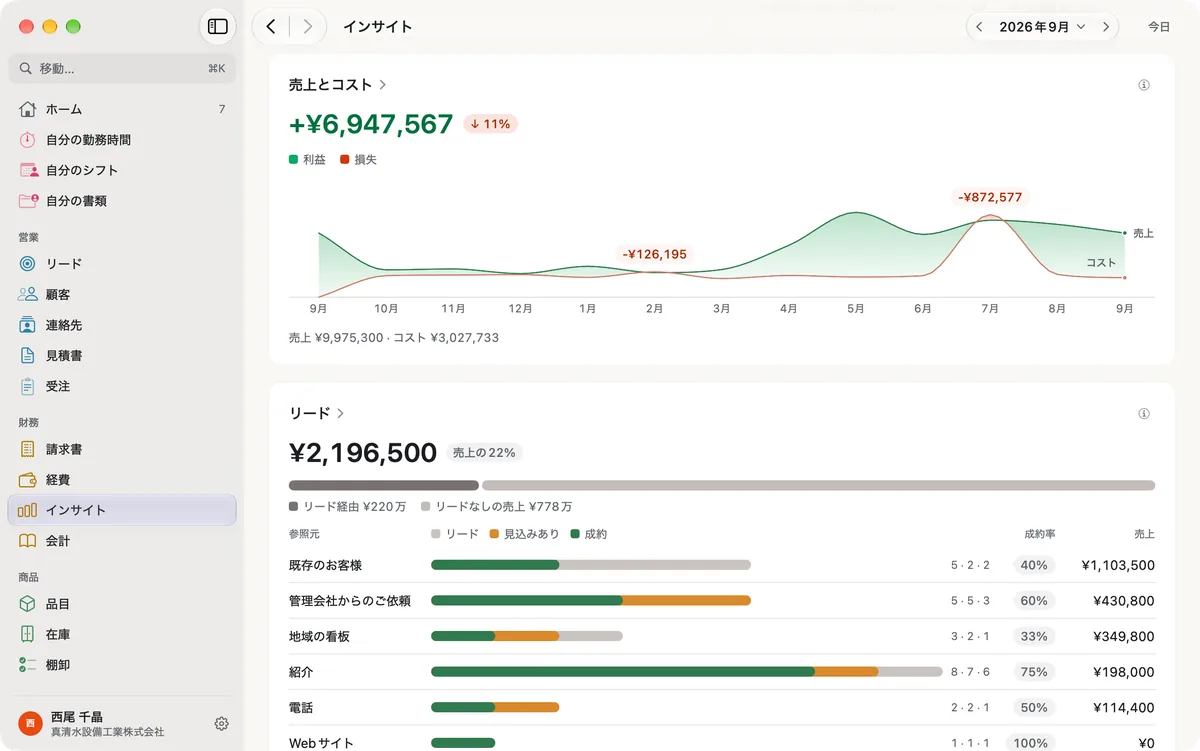Image resolution: width=1200 pixels, height=751 pixels.
Task: Click the -¥126,195 loss label
Action: tap(655, 254)
